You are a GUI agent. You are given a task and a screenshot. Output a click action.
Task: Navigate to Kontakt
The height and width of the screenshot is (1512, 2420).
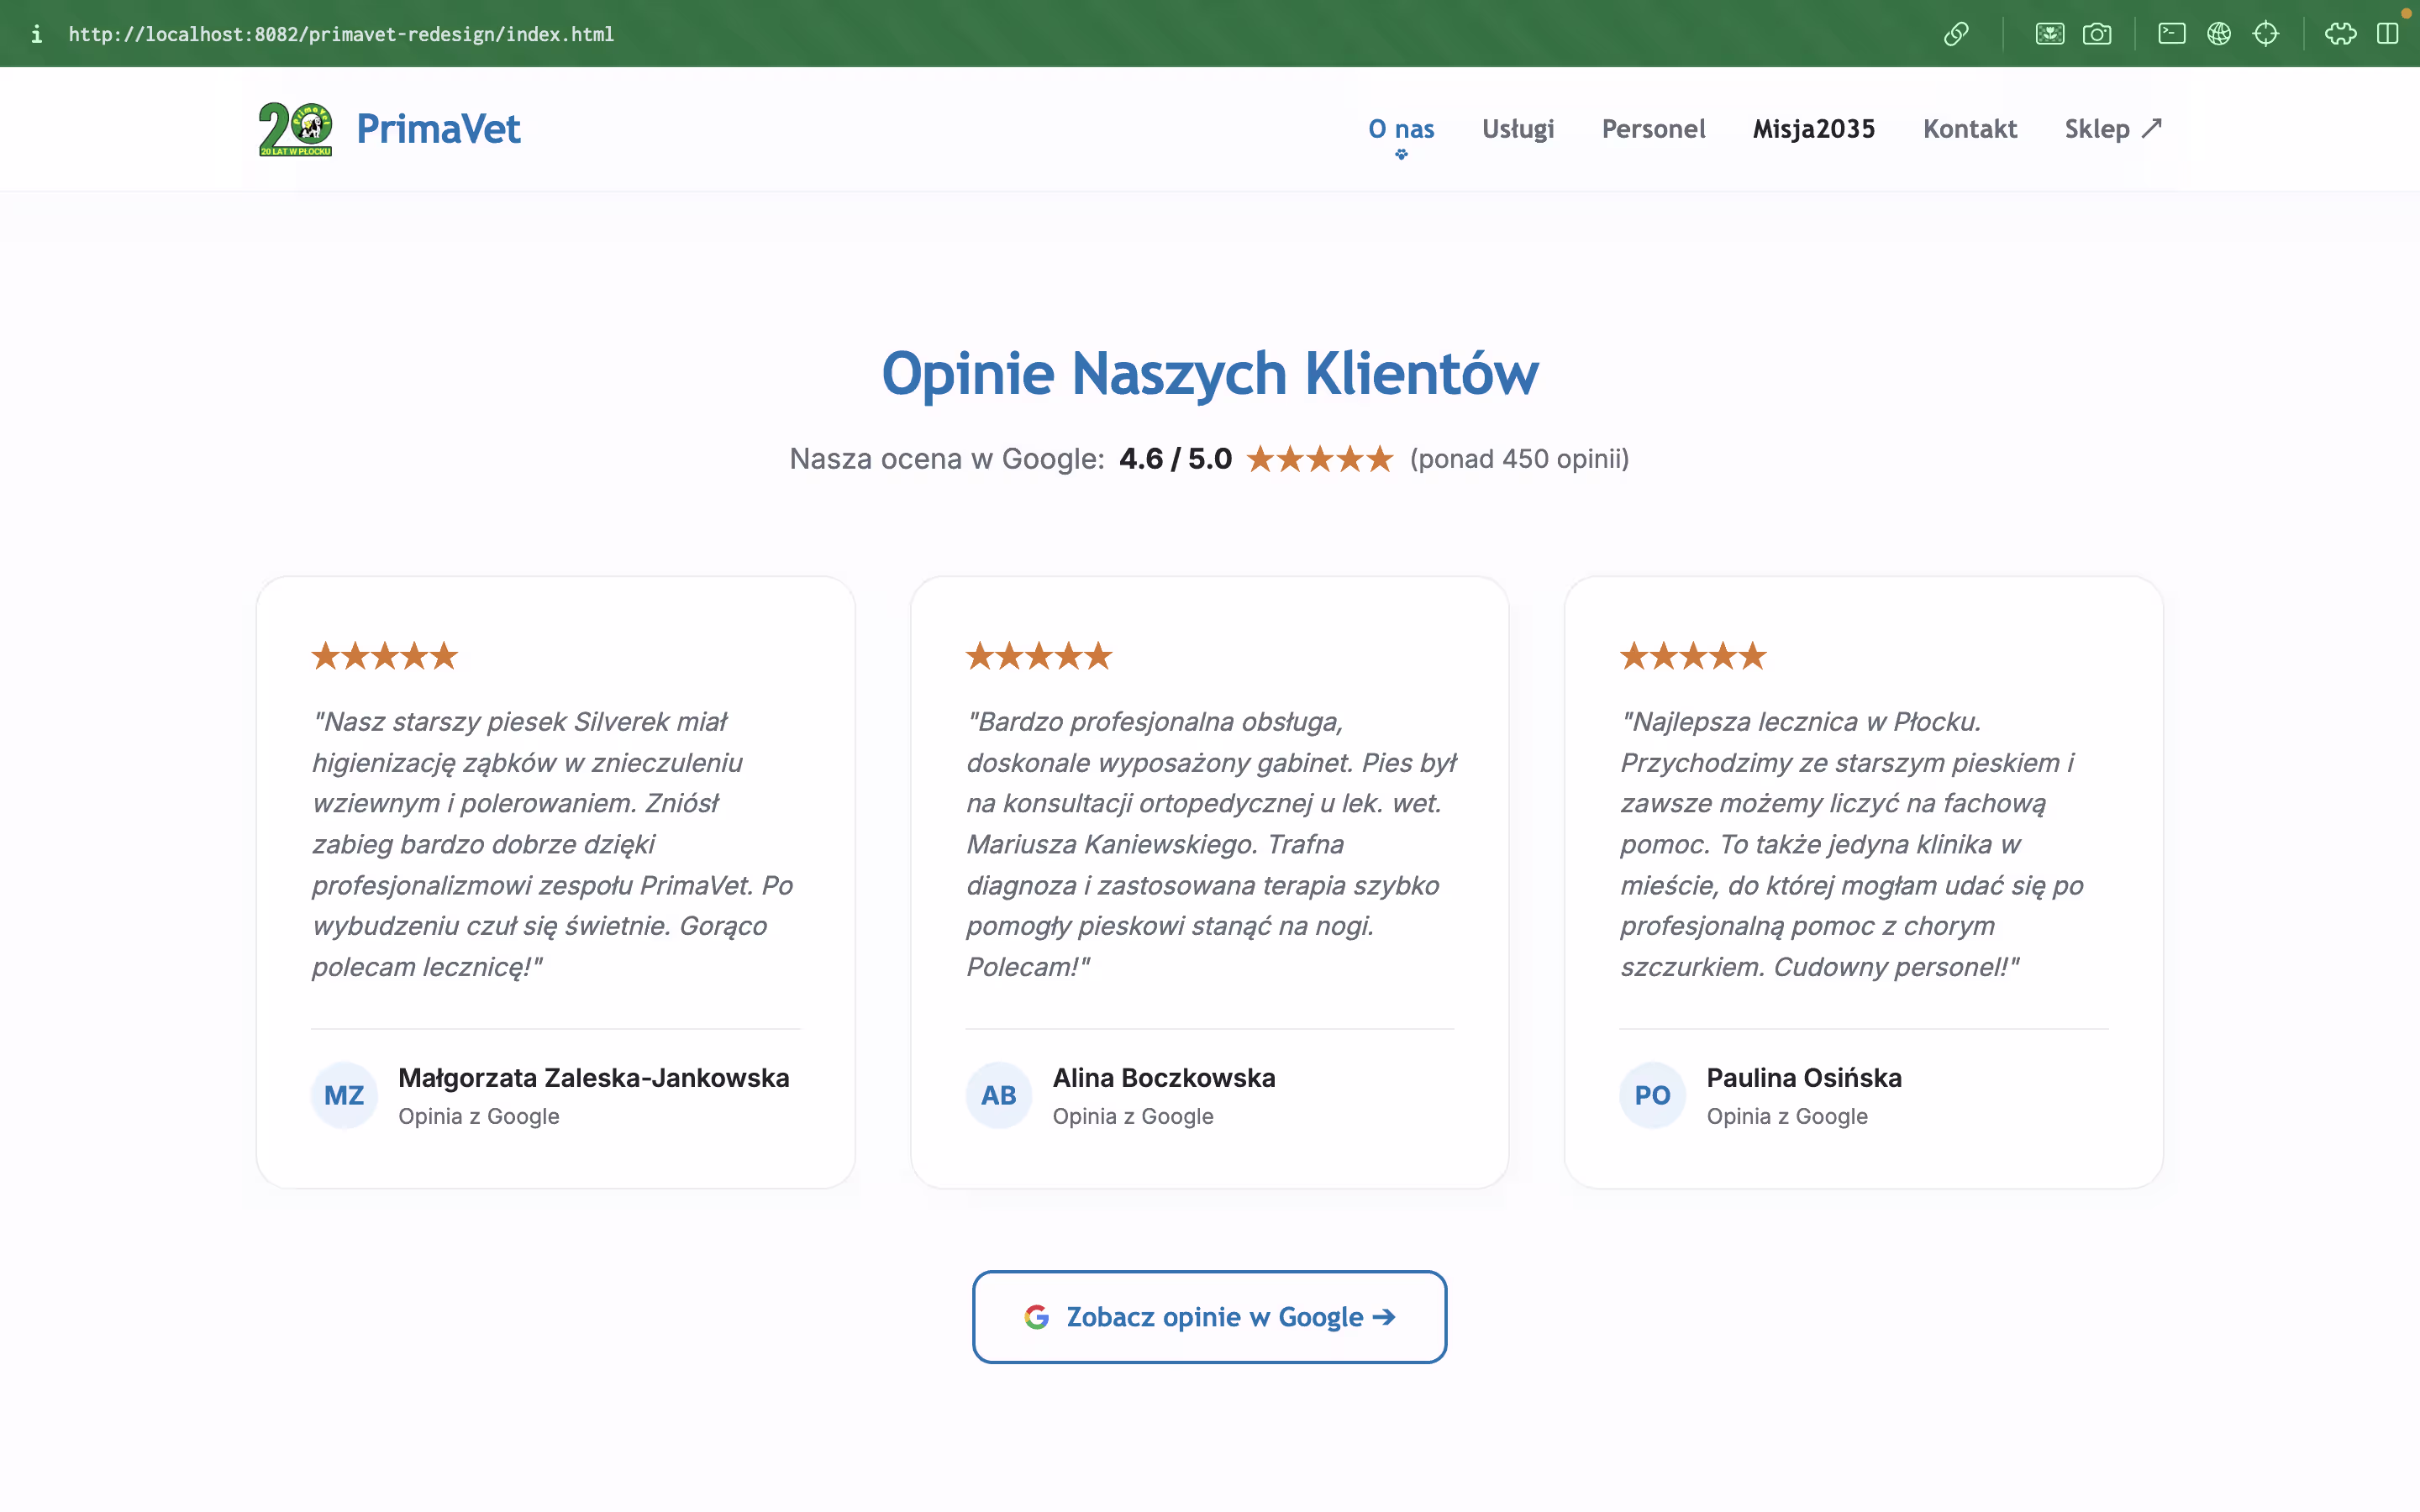point(1970,129)
